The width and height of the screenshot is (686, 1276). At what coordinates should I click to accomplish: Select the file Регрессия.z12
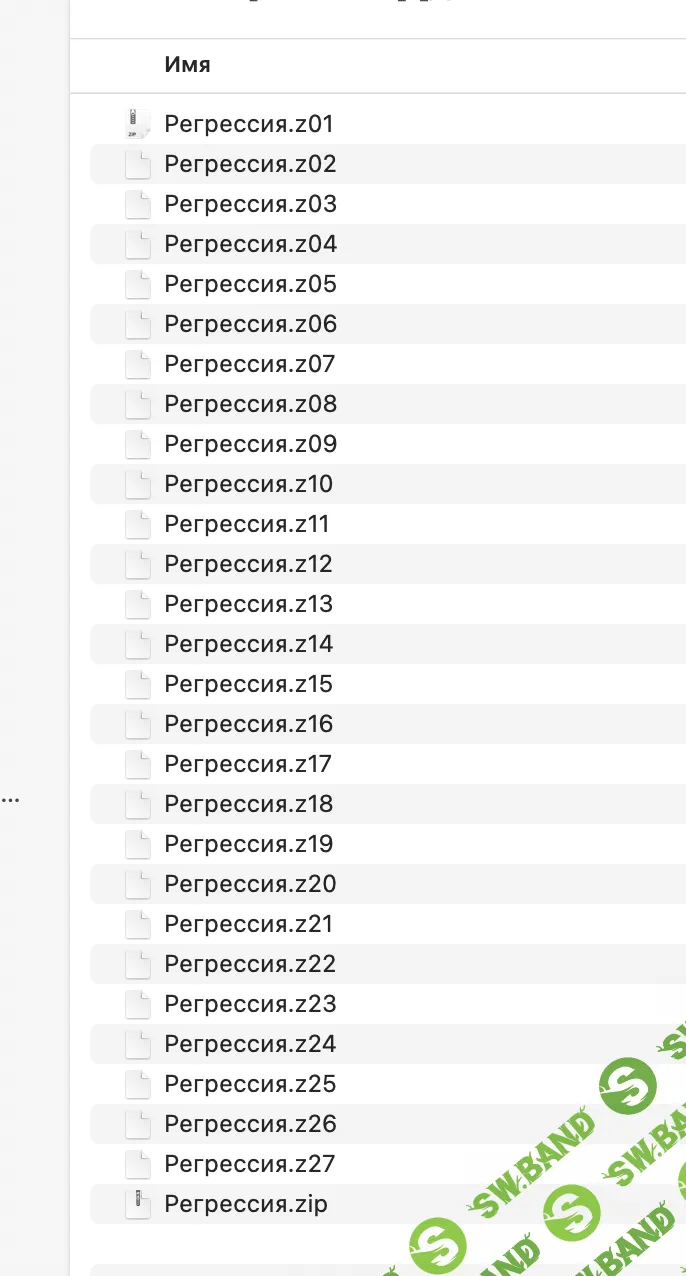click(x=248, y=564)
